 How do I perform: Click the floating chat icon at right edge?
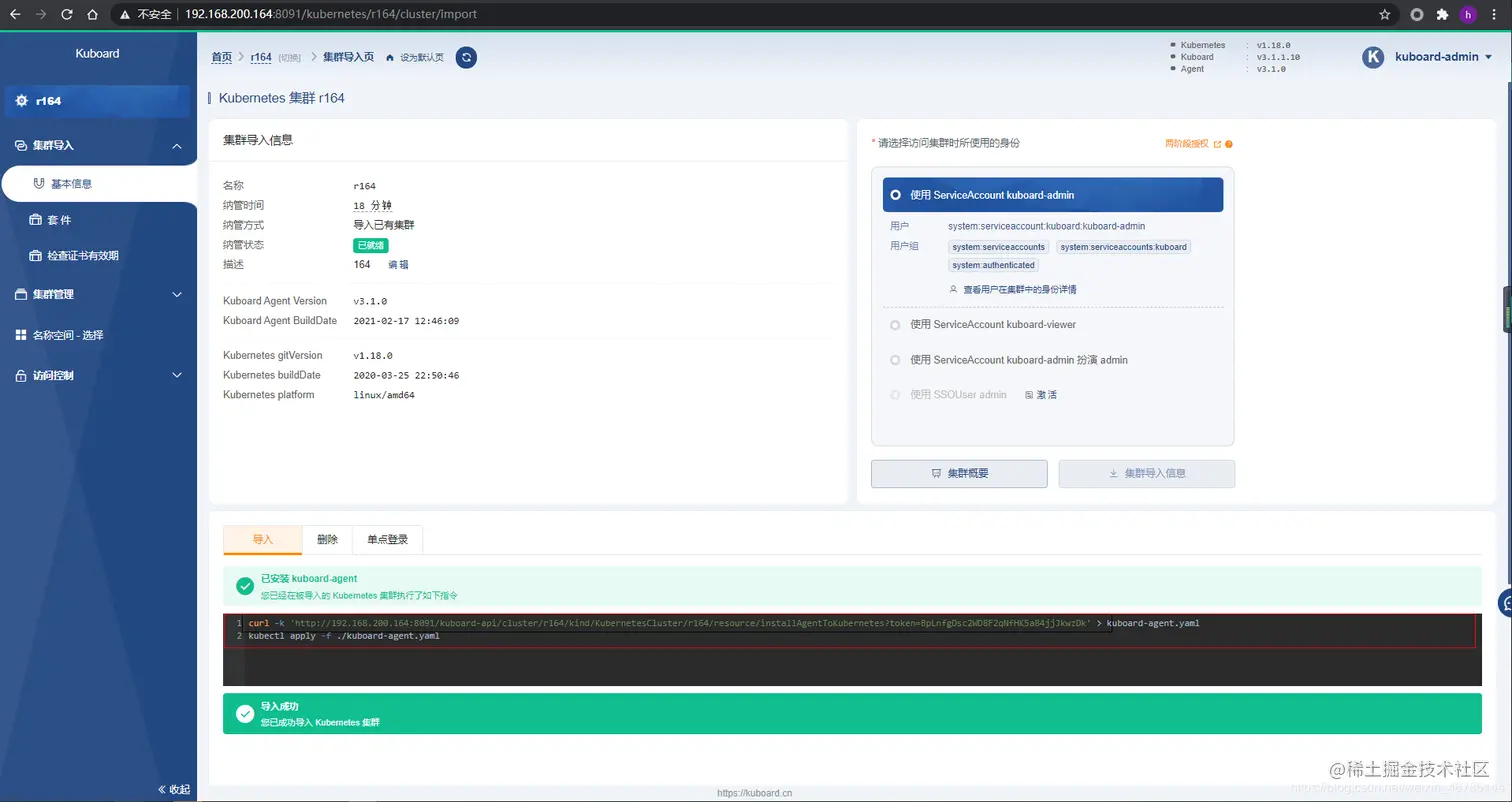[x=1505, y=603]
